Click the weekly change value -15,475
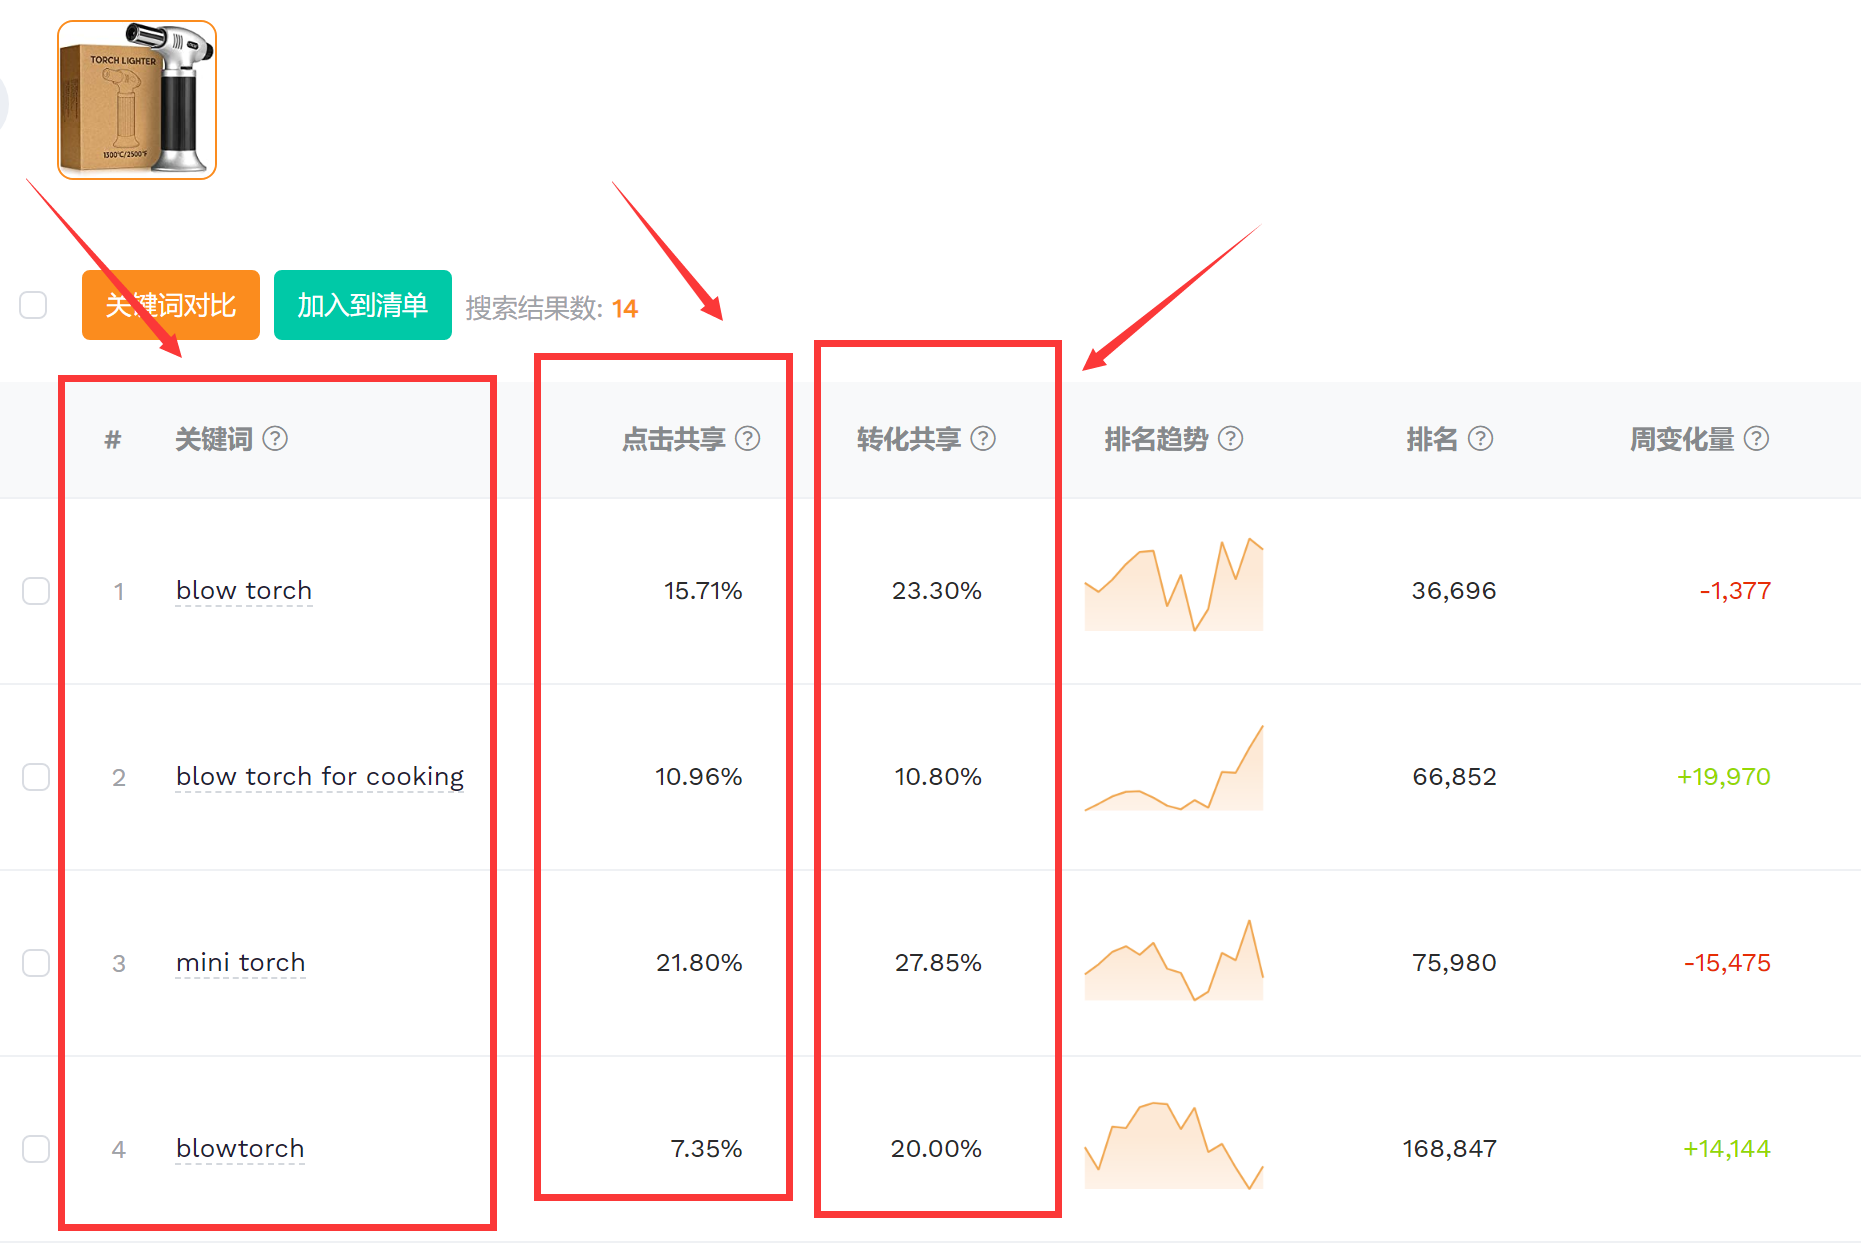 (1727, 963)
